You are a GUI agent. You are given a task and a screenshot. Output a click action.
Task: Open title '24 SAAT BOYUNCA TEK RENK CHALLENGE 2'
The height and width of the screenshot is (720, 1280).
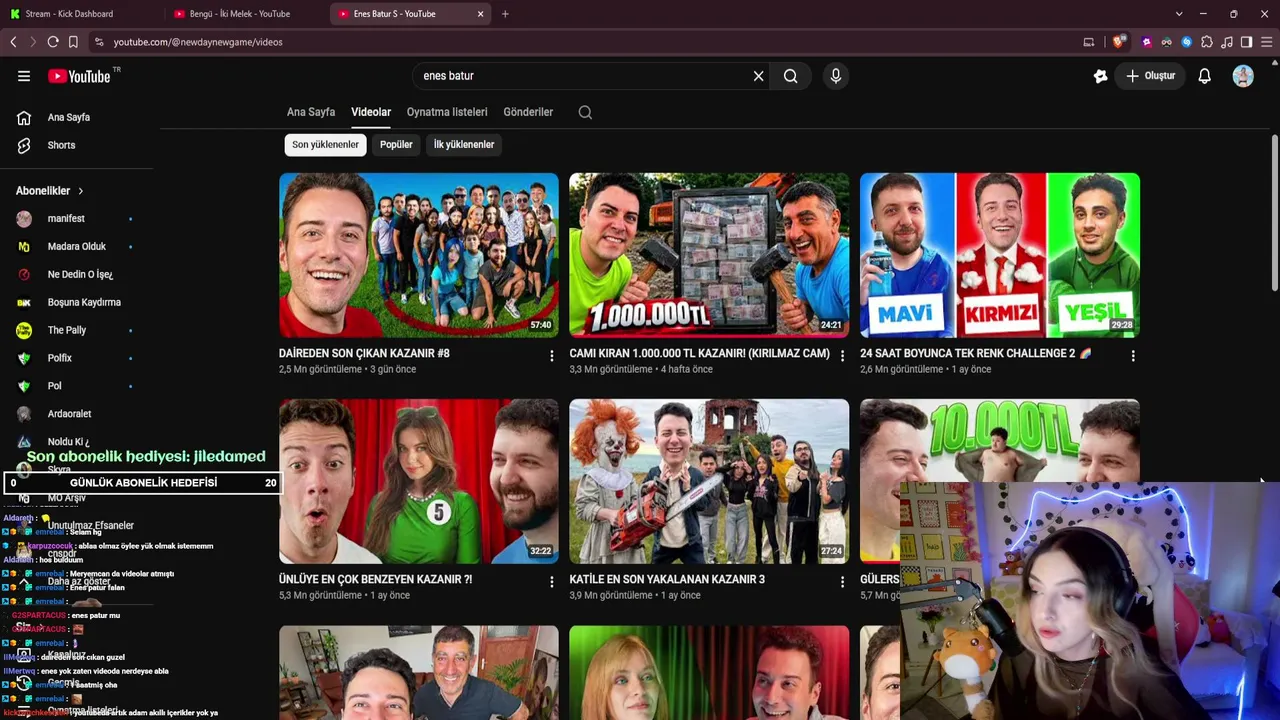pyautogui.click(x=976, y=353)
